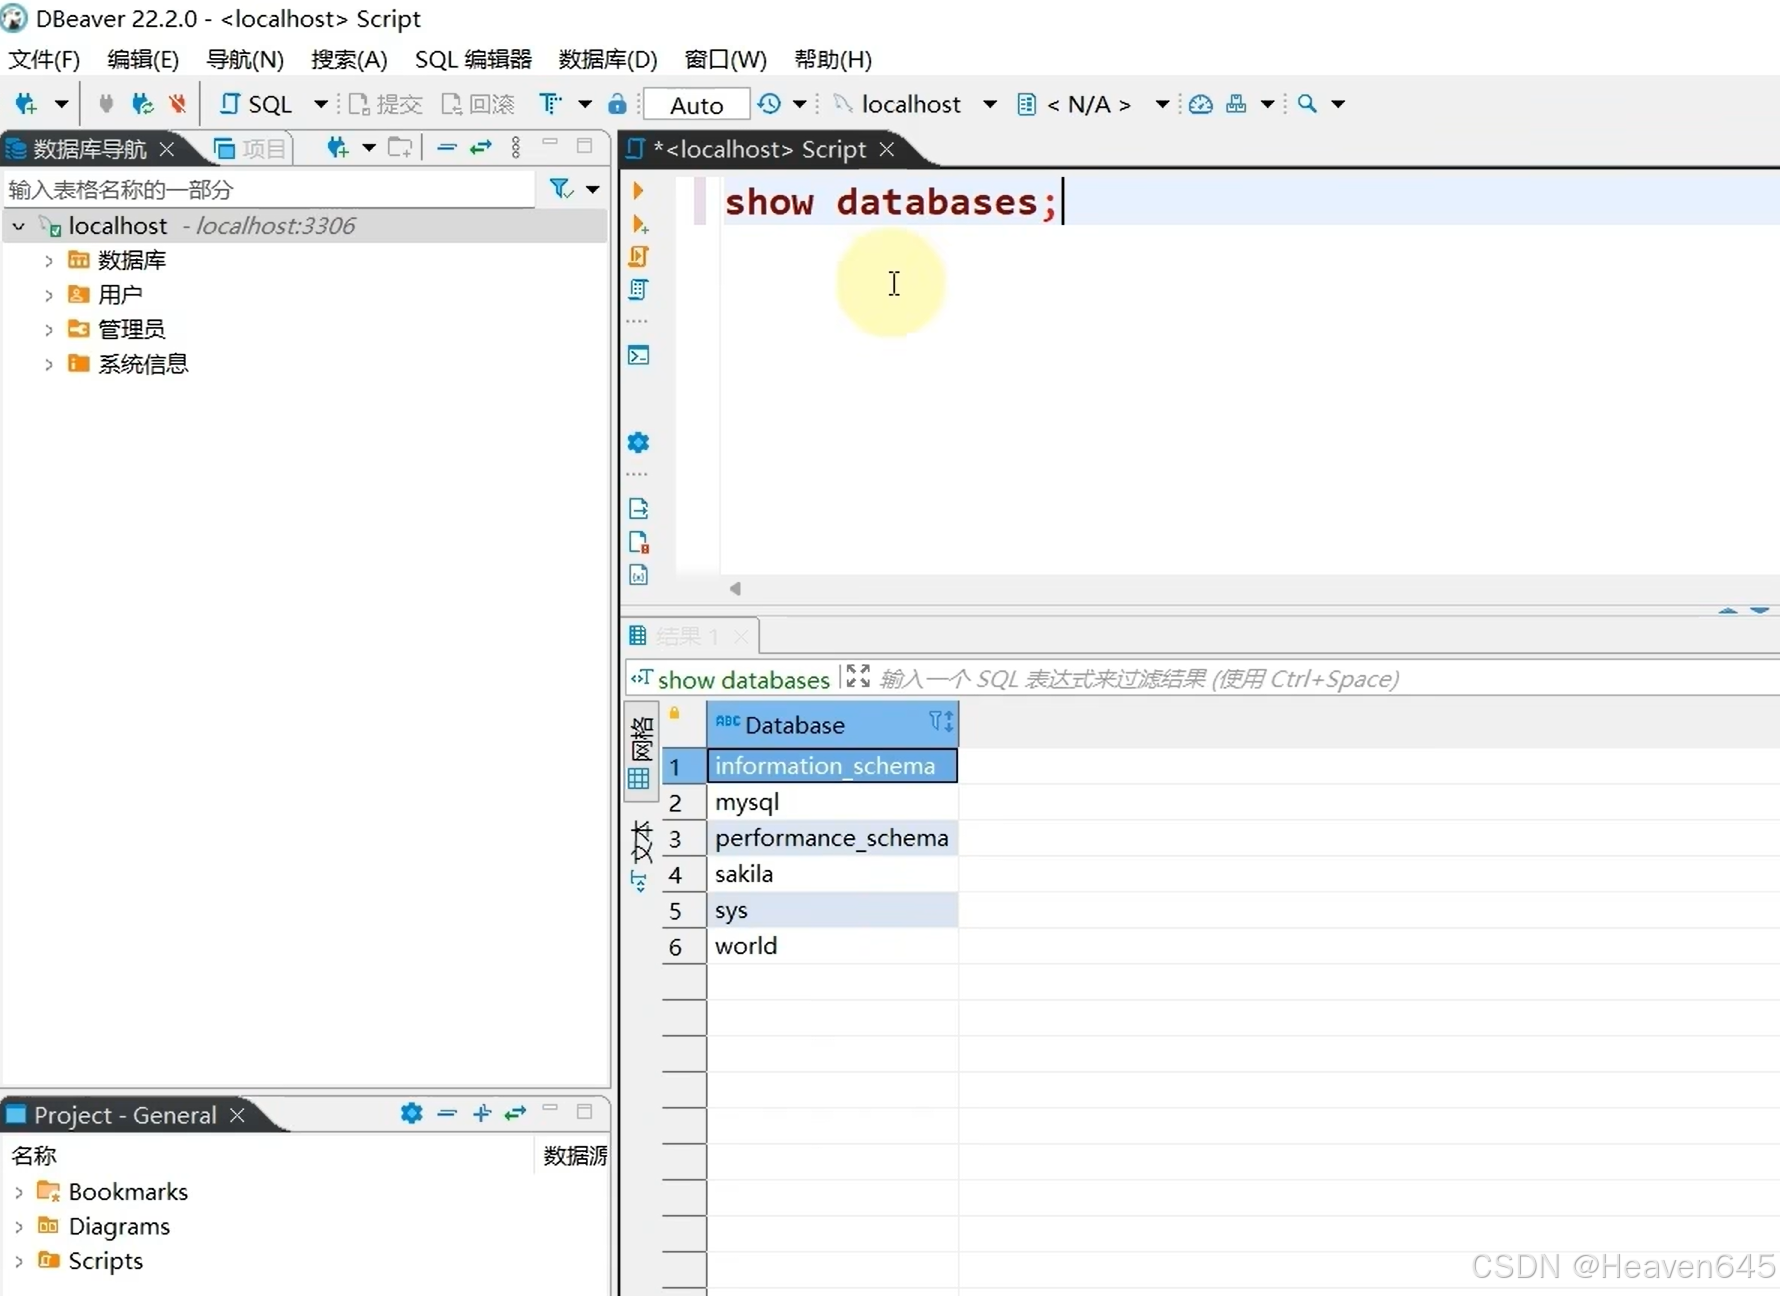
Task: Click the red disconnect plug icon
Action: (178, 104)
